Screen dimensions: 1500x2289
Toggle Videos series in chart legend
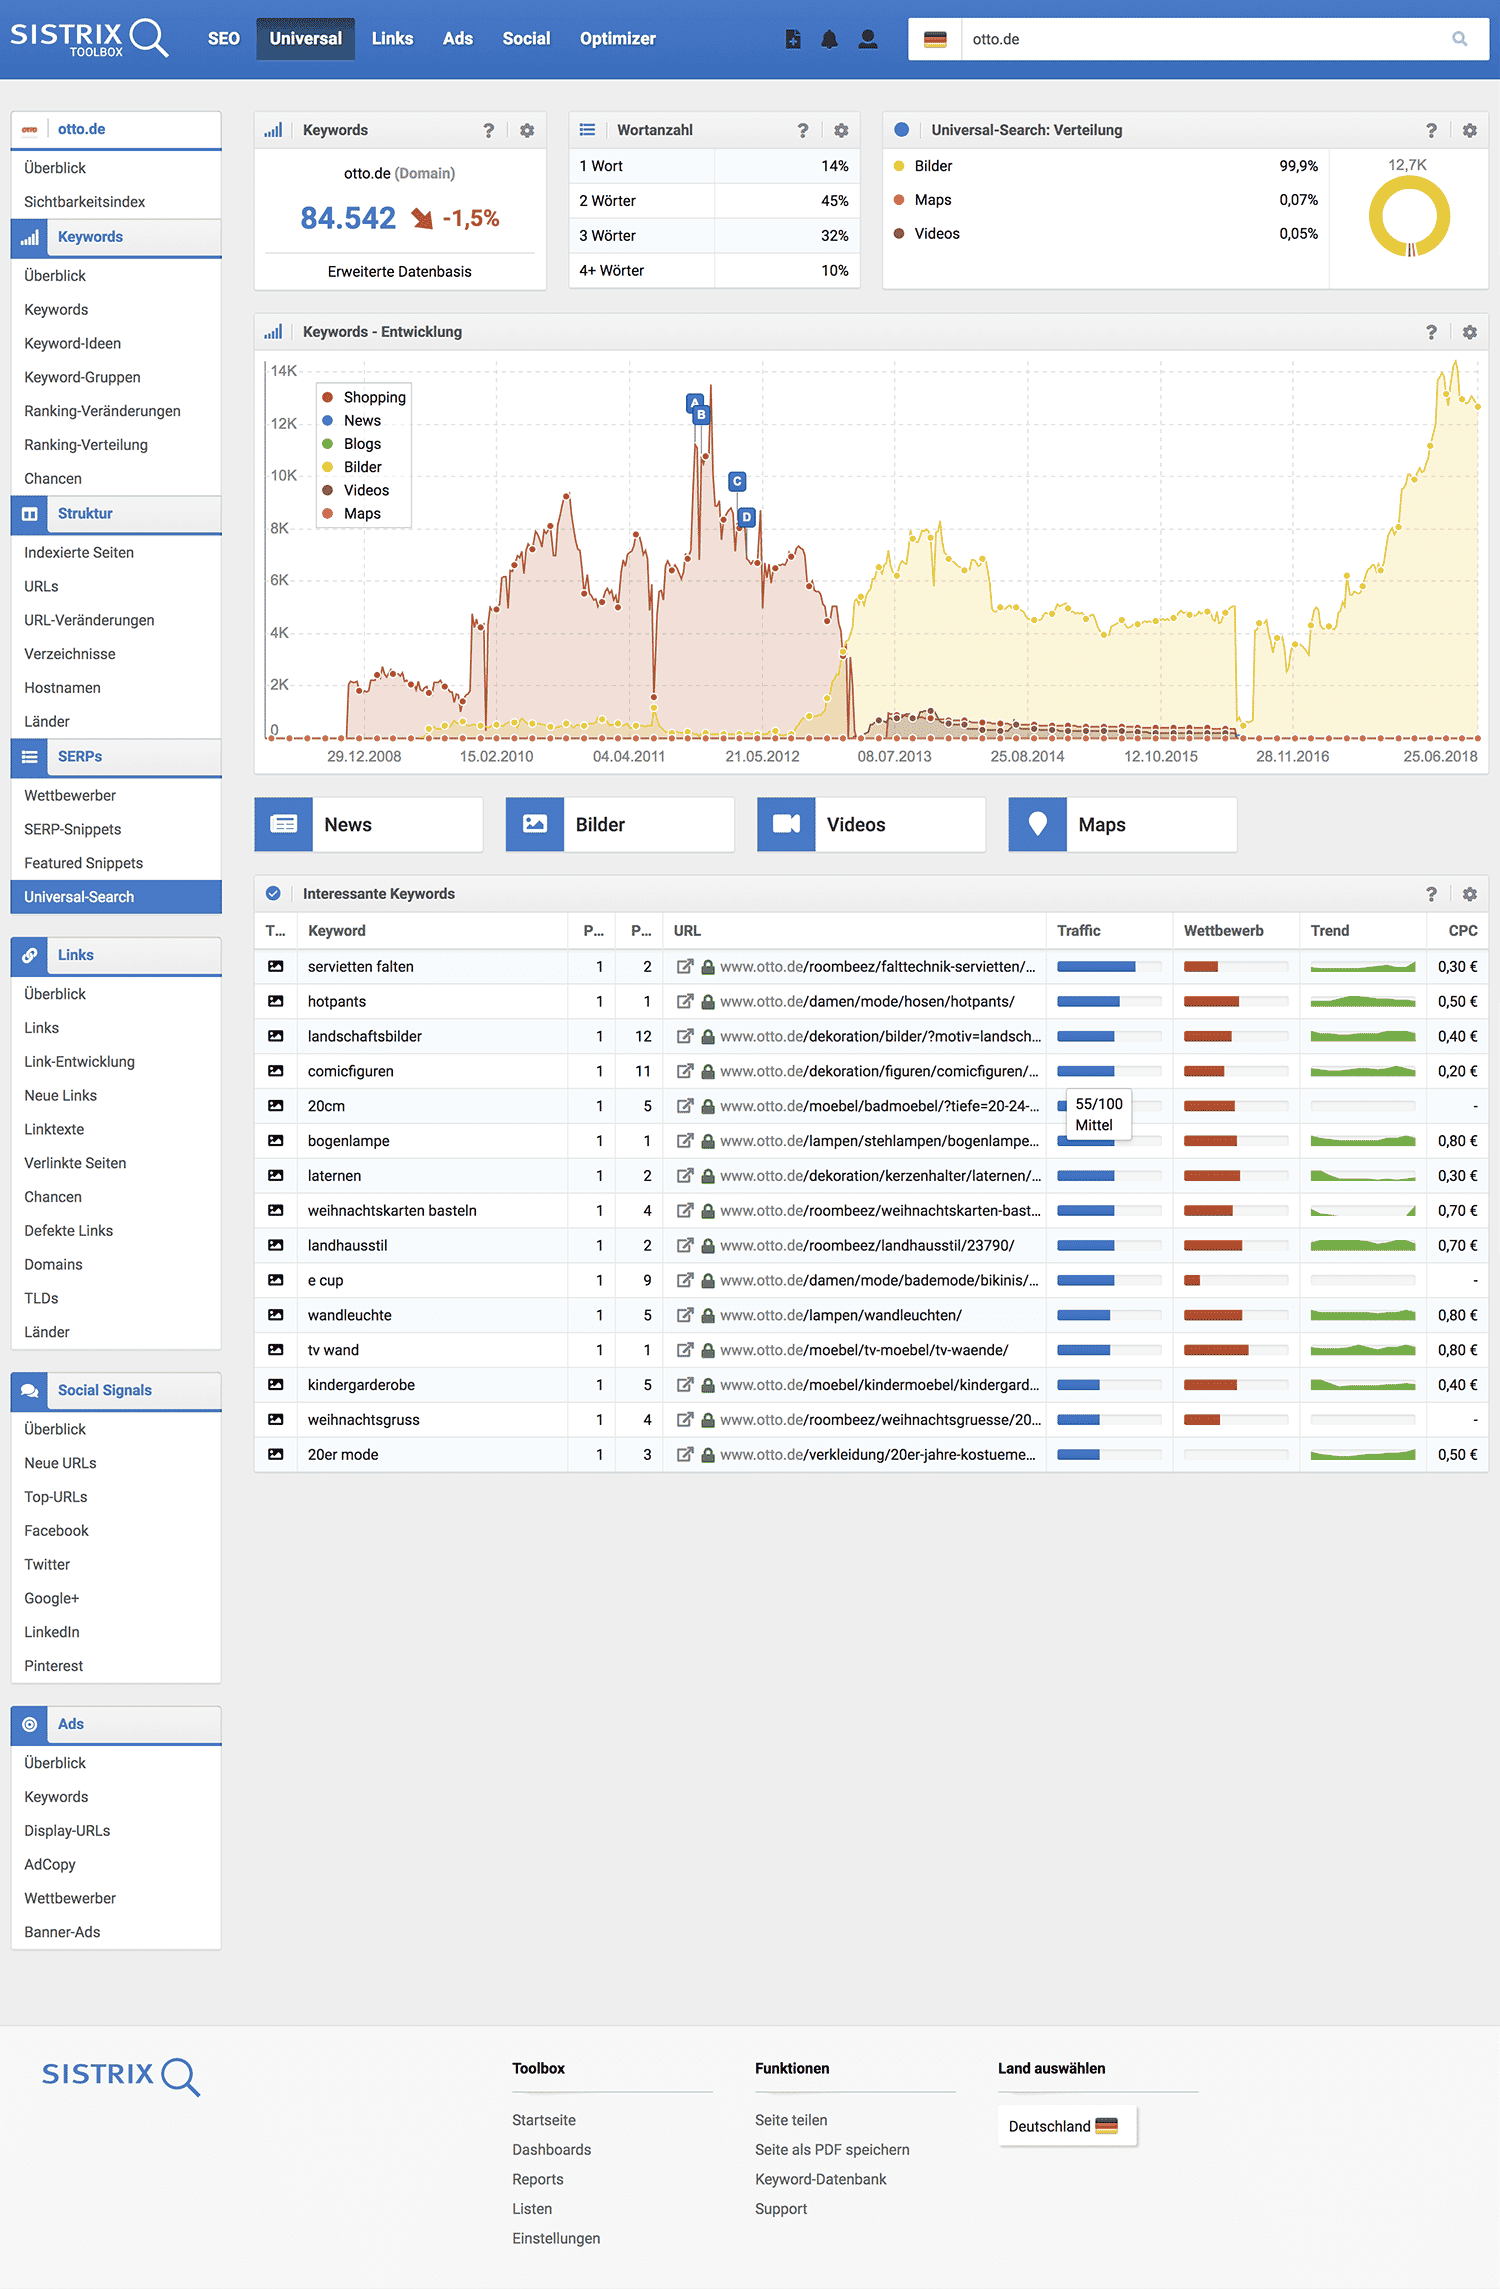tap(356, 490)
